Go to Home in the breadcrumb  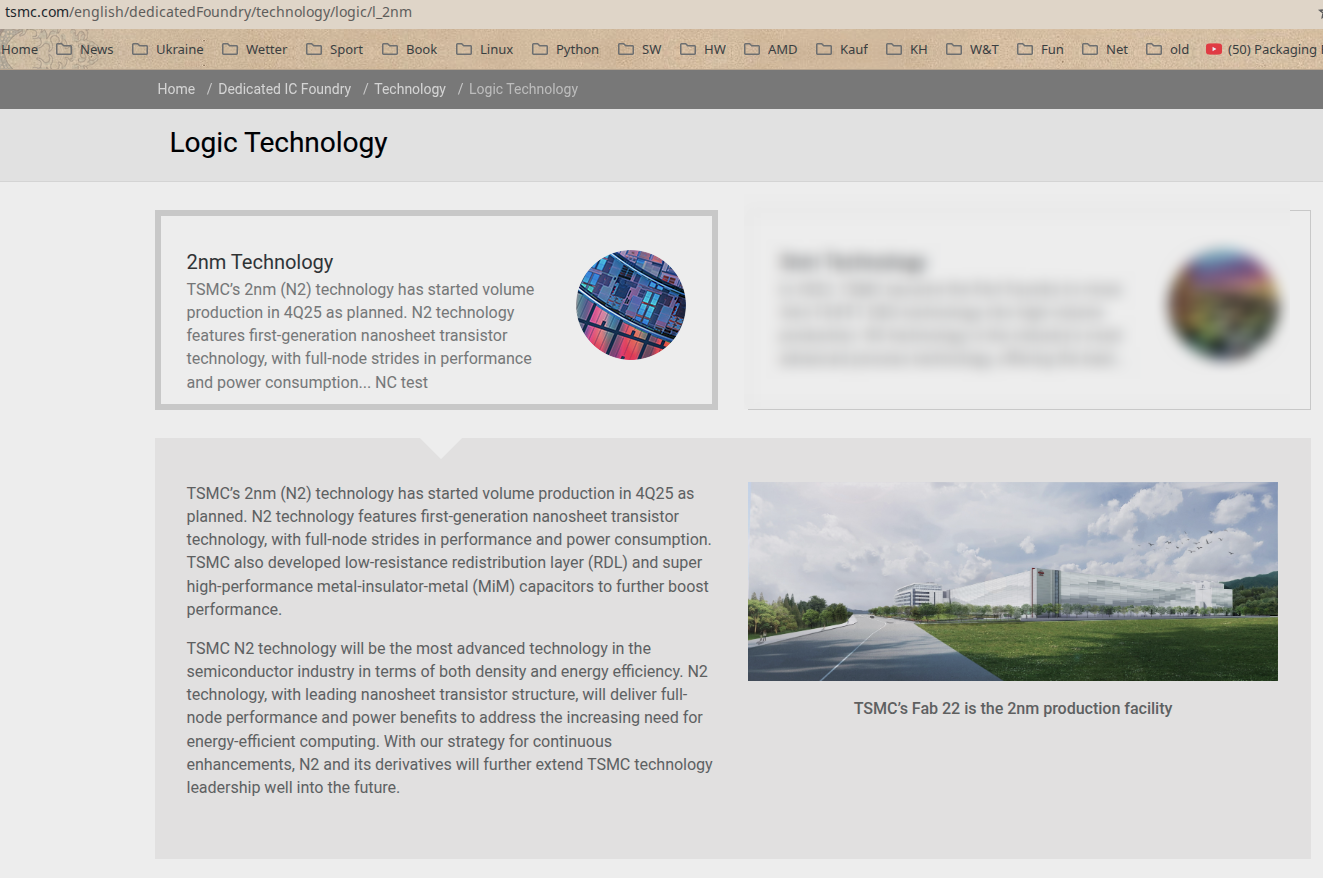click(176, 89)
